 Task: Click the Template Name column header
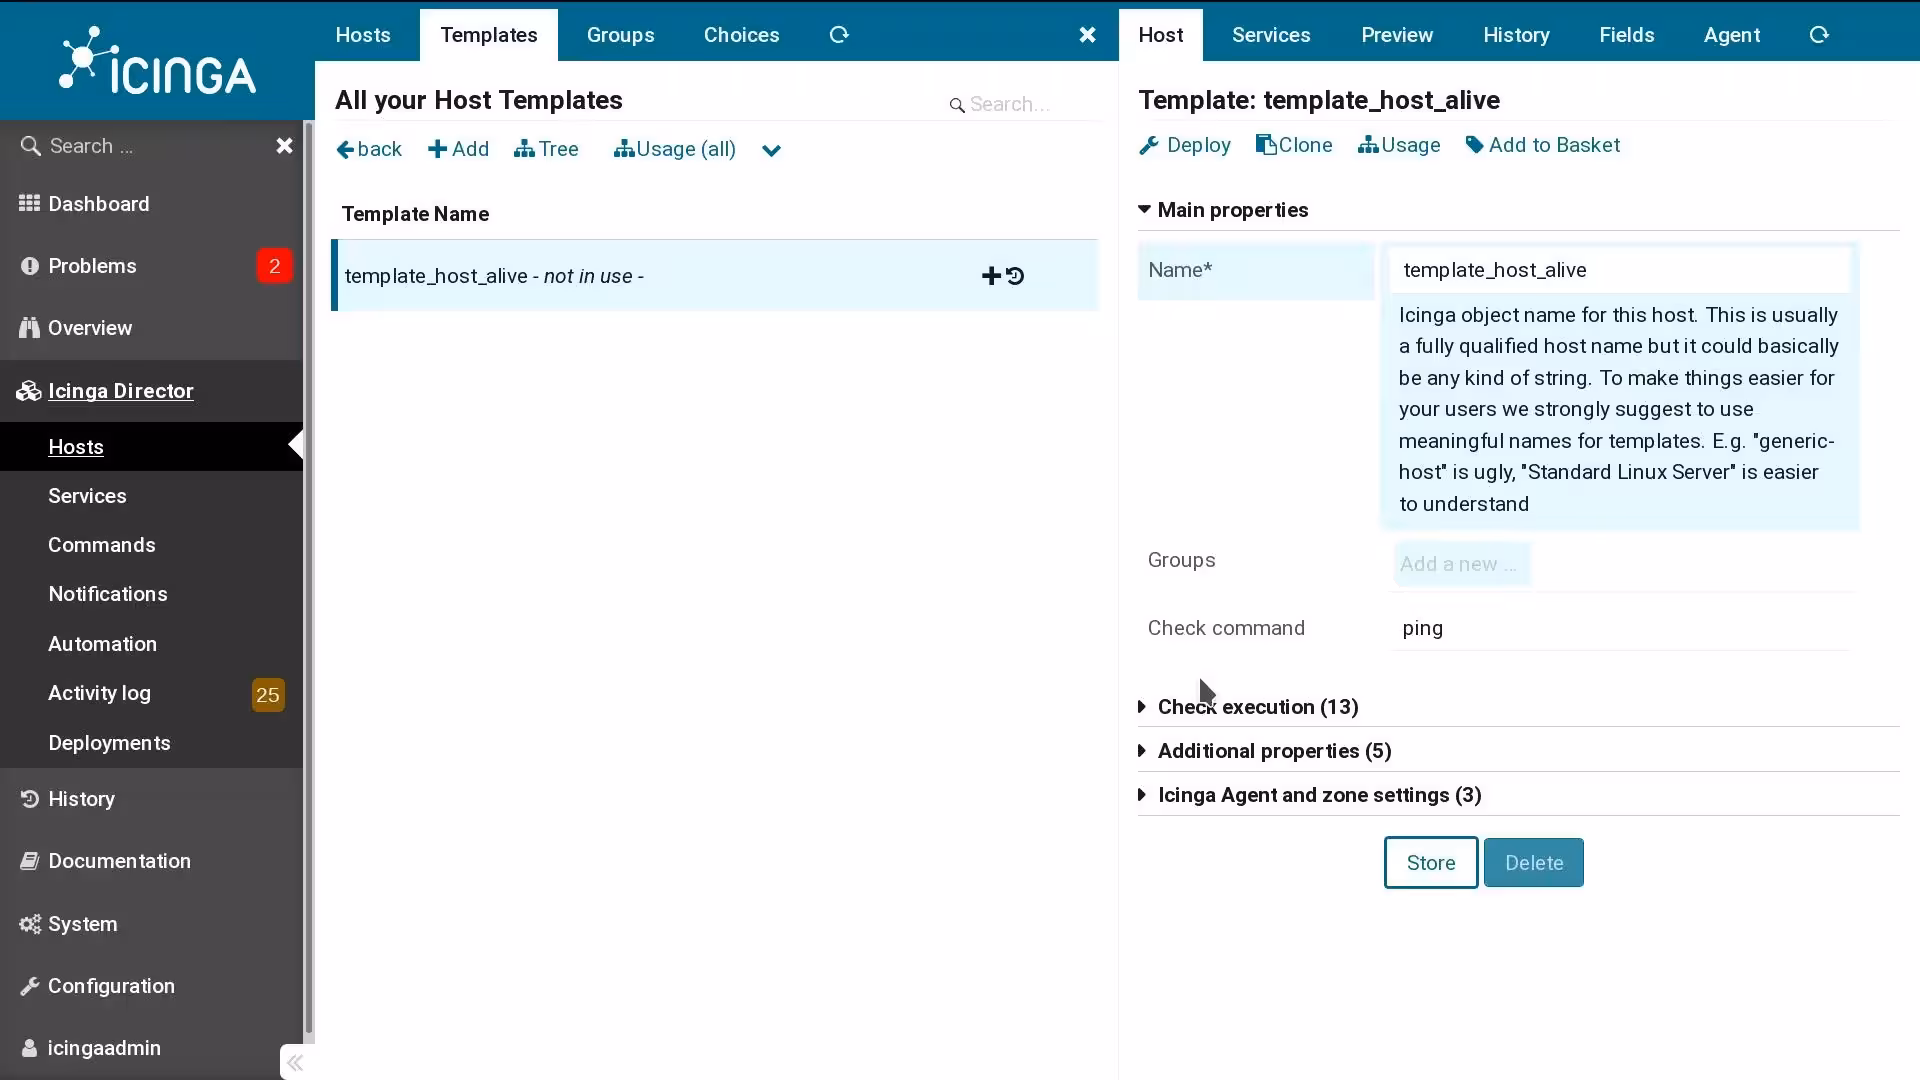coord(415,214)
